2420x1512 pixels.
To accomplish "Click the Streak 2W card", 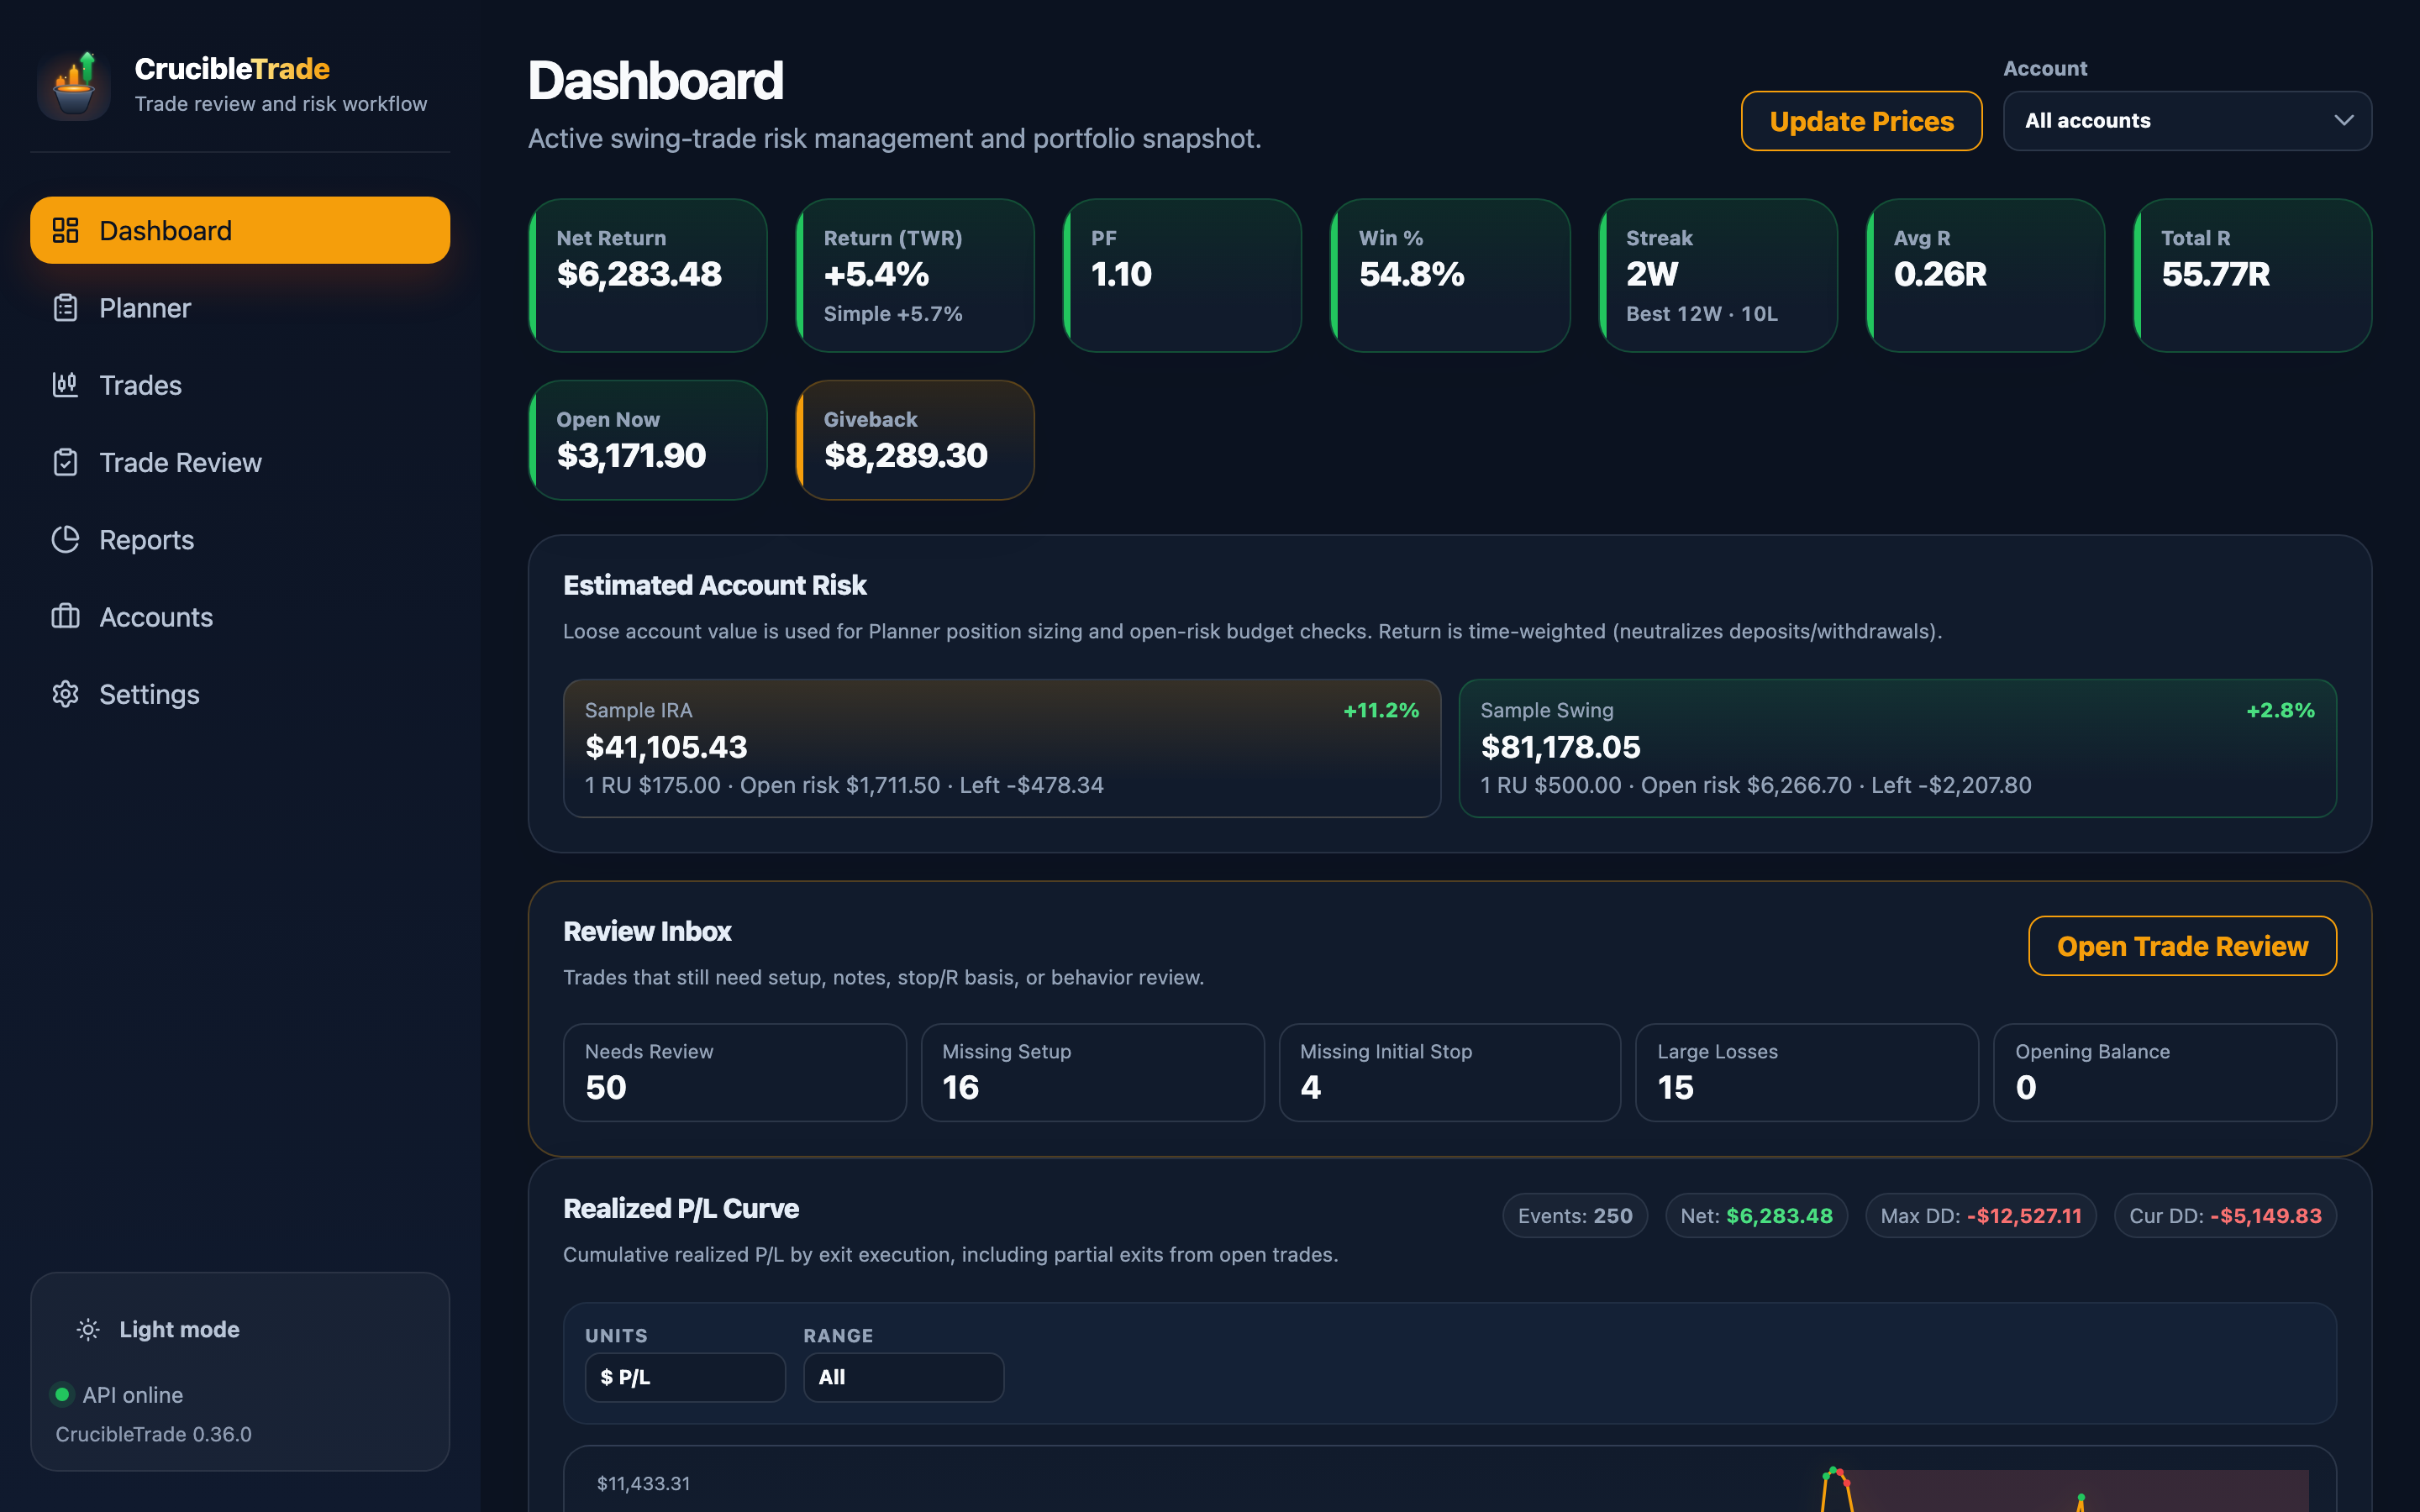I will coord(1717,275).
